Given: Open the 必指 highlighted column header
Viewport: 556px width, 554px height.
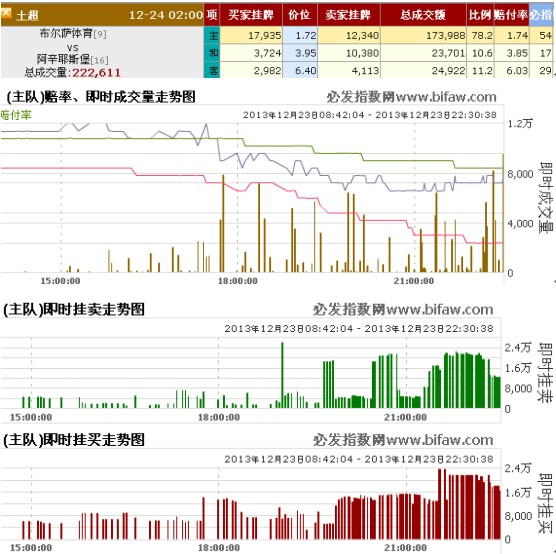Looking at the screenshot, I should tap(543, 15).
